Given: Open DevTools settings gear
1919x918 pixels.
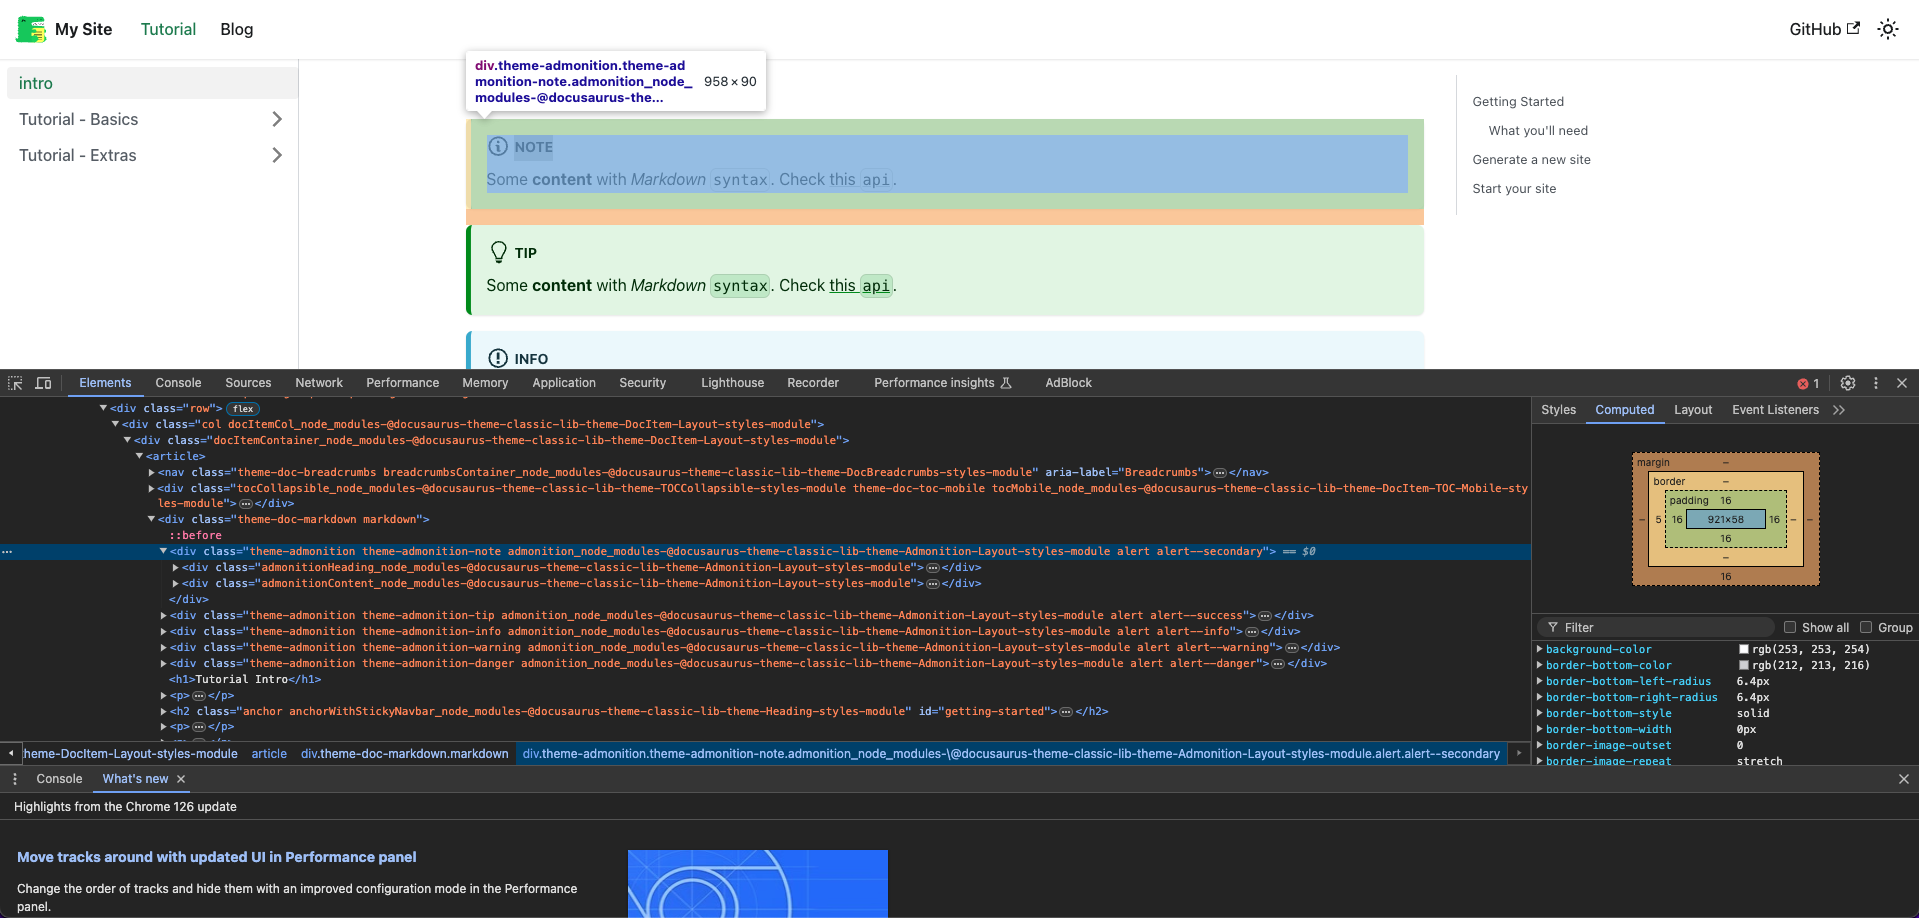Looking at the screenshot, I should tap(1847, 383).
